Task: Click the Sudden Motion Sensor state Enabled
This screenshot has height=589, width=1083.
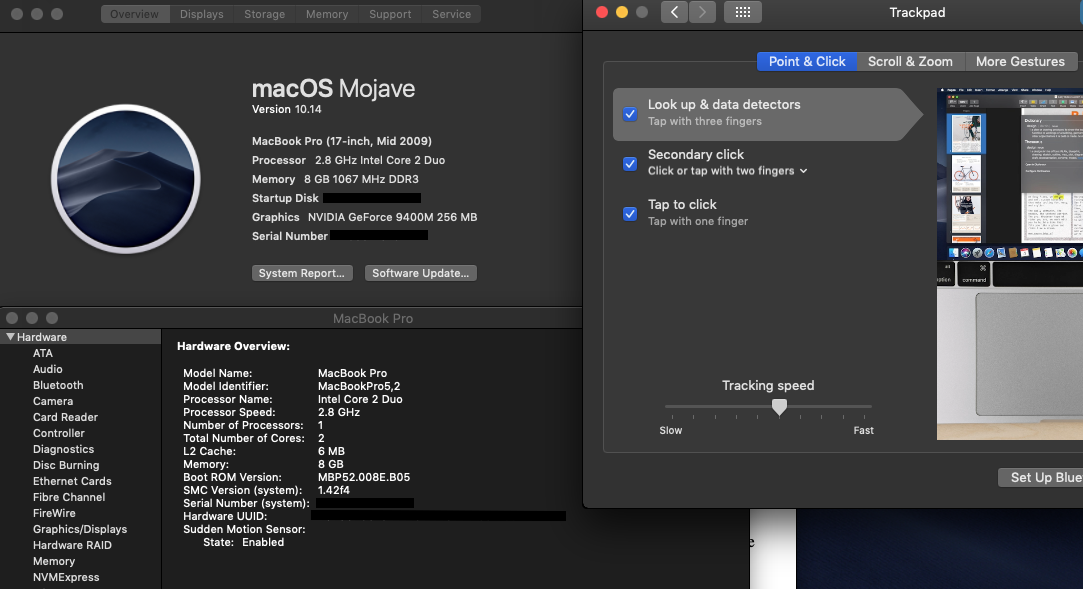Action: pyautogui.click(x=263, y=542)
